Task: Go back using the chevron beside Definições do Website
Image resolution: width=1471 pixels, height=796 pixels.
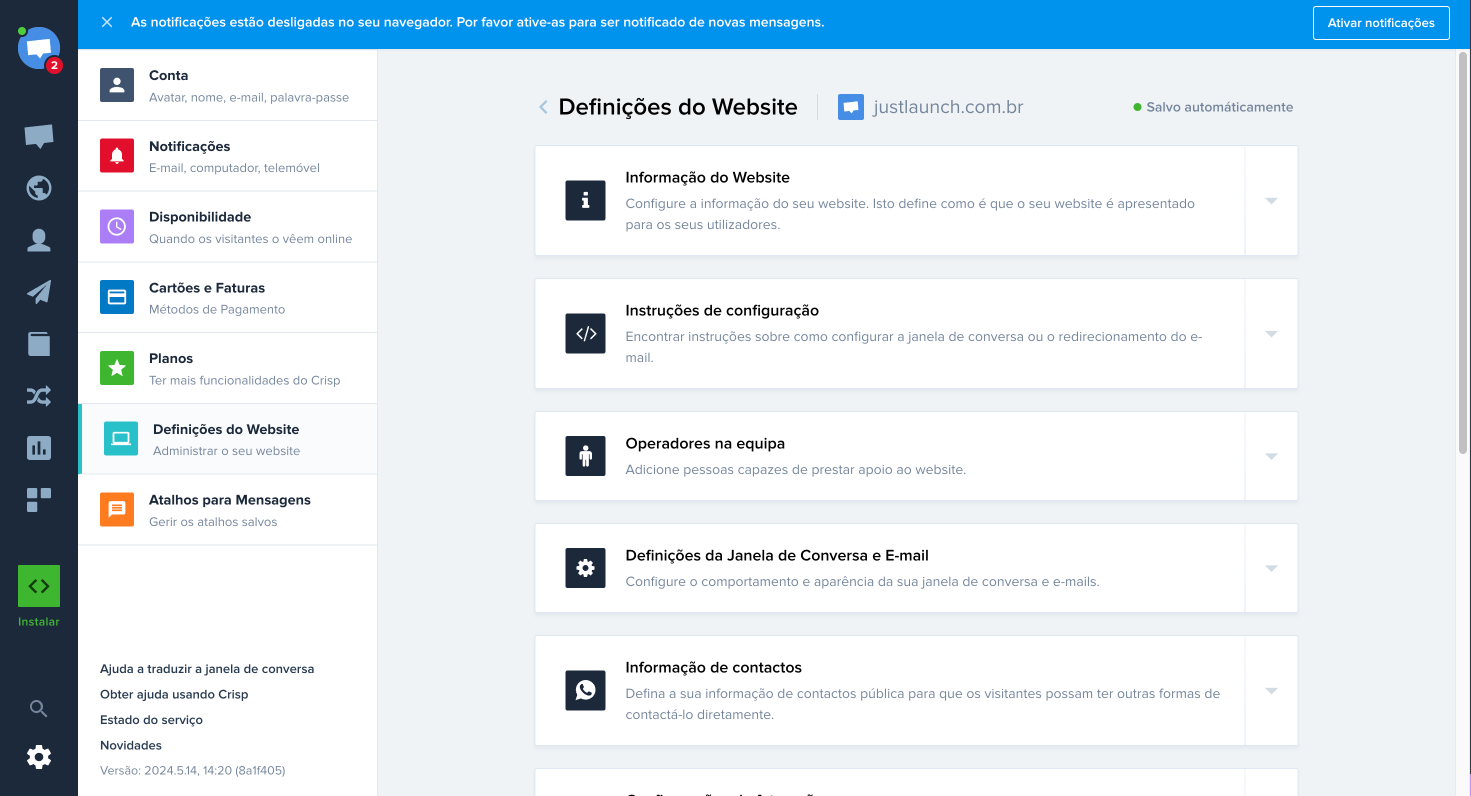Action: (543, 107)
